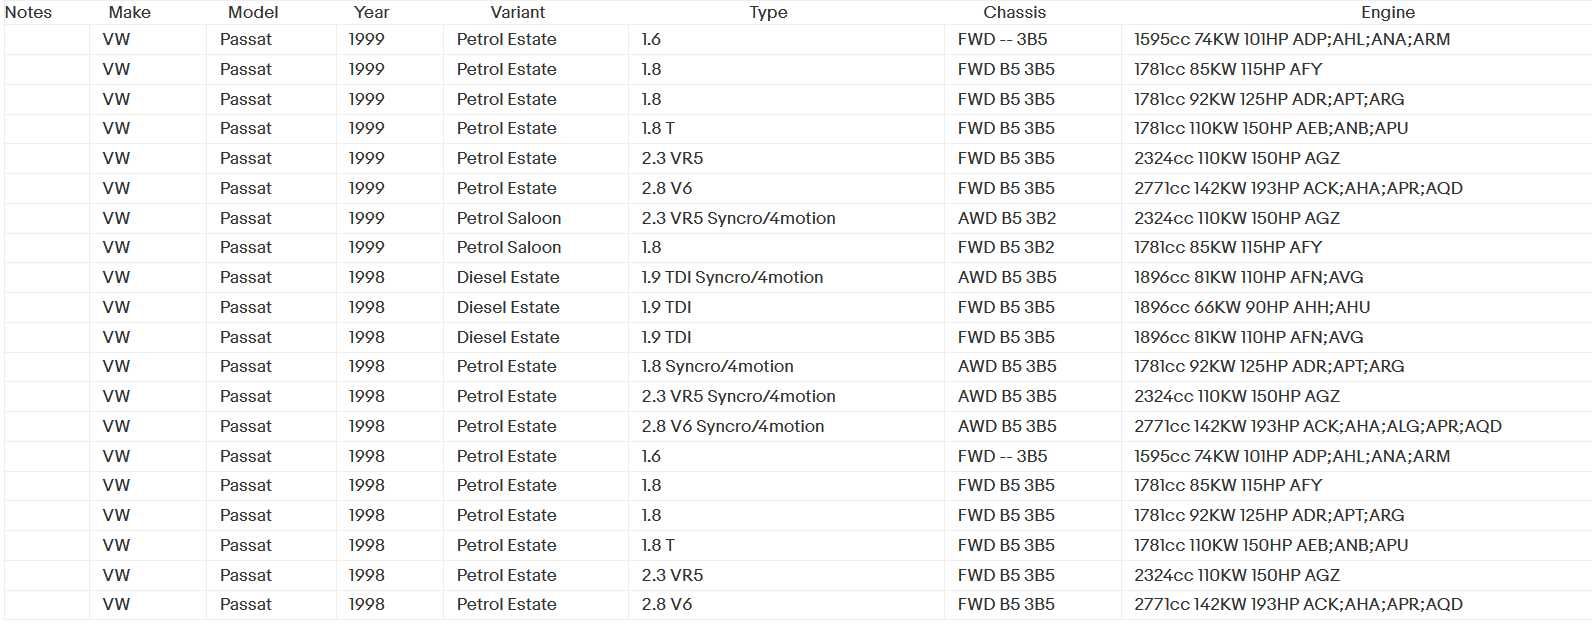Click the Model column header
This screenshot has width=1592, height=632.
coord(253,12)
